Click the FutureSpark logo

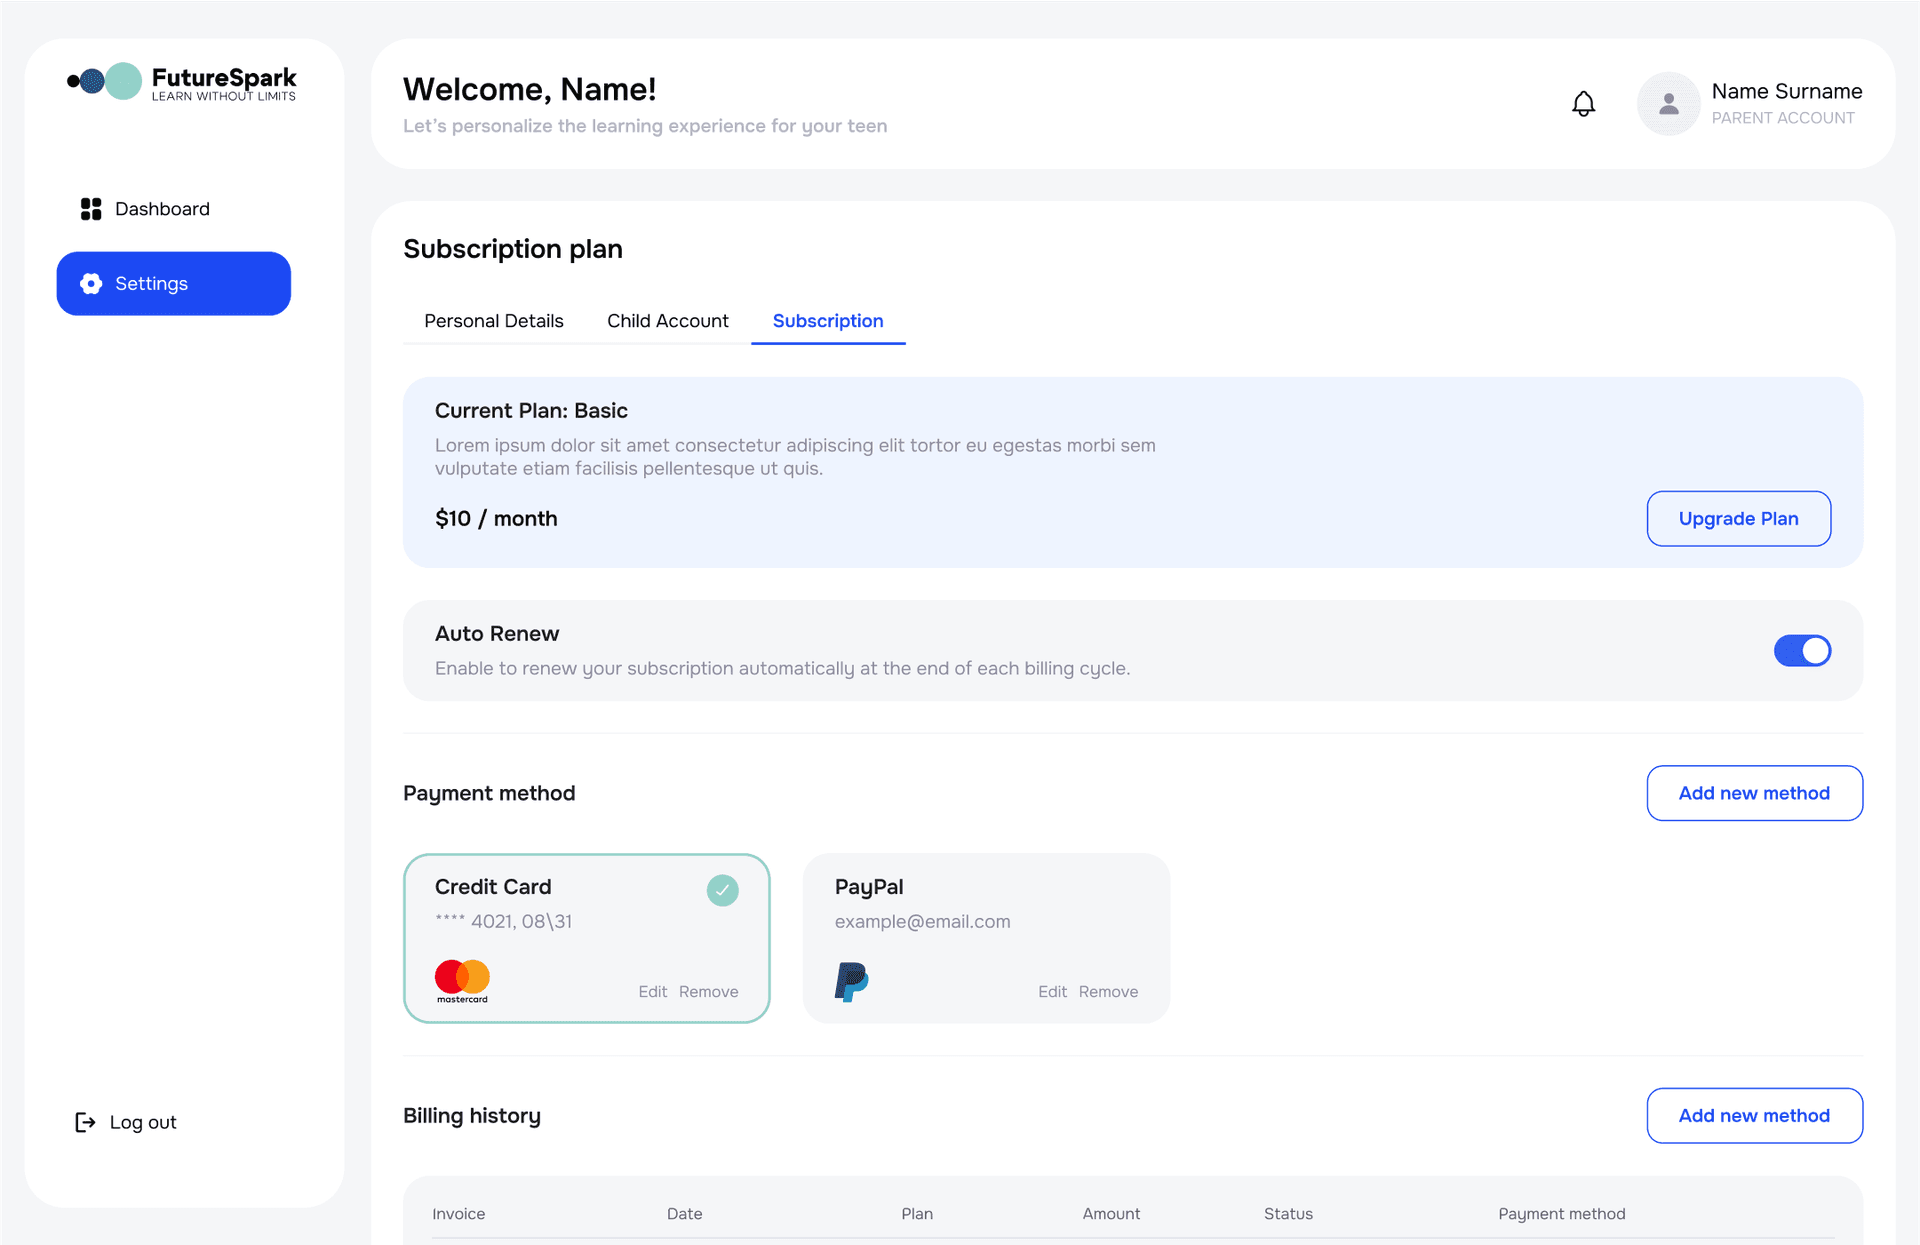click(x=181, y=82)
